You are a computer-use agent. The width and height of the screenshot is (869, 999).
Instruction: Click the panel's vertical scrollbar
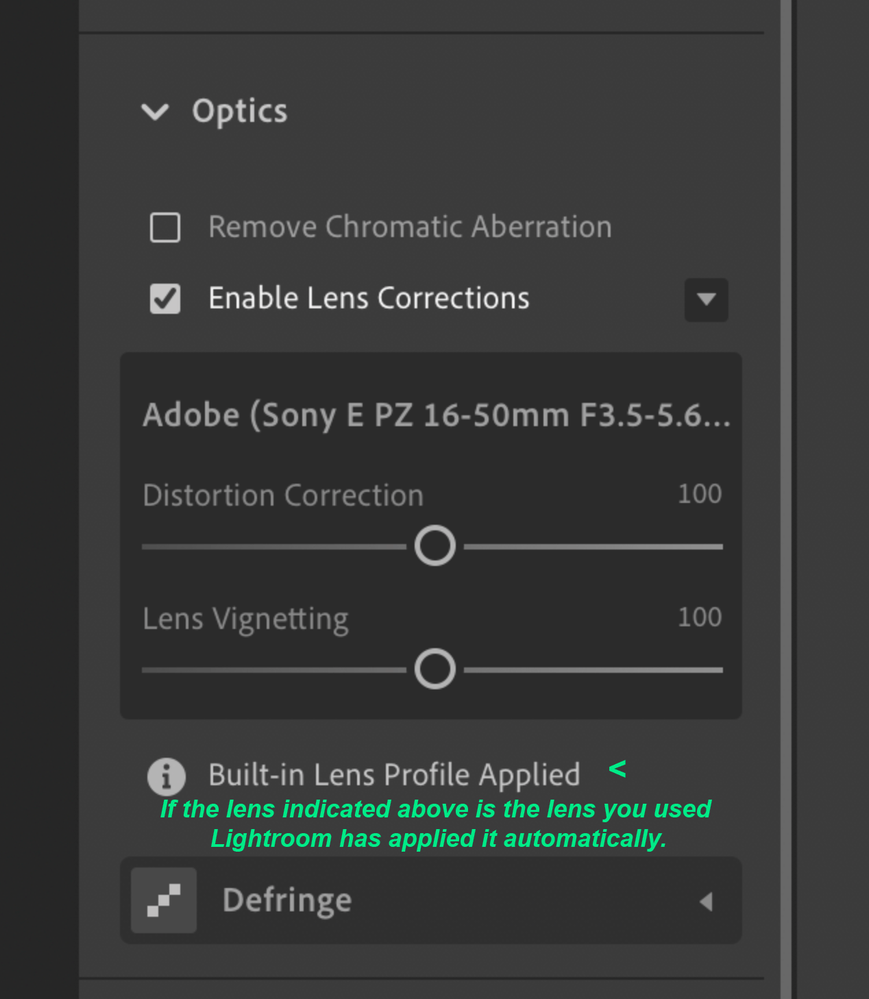[x=786, y=500]
